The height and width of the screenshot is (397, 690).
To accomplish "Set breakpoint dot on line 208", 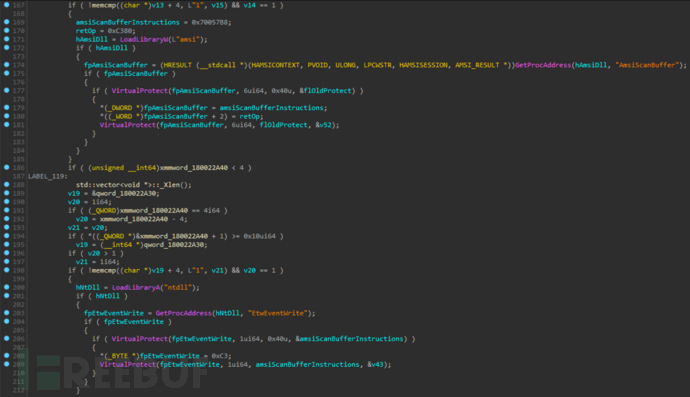I will pyautogui.click(x=7, y=356).
